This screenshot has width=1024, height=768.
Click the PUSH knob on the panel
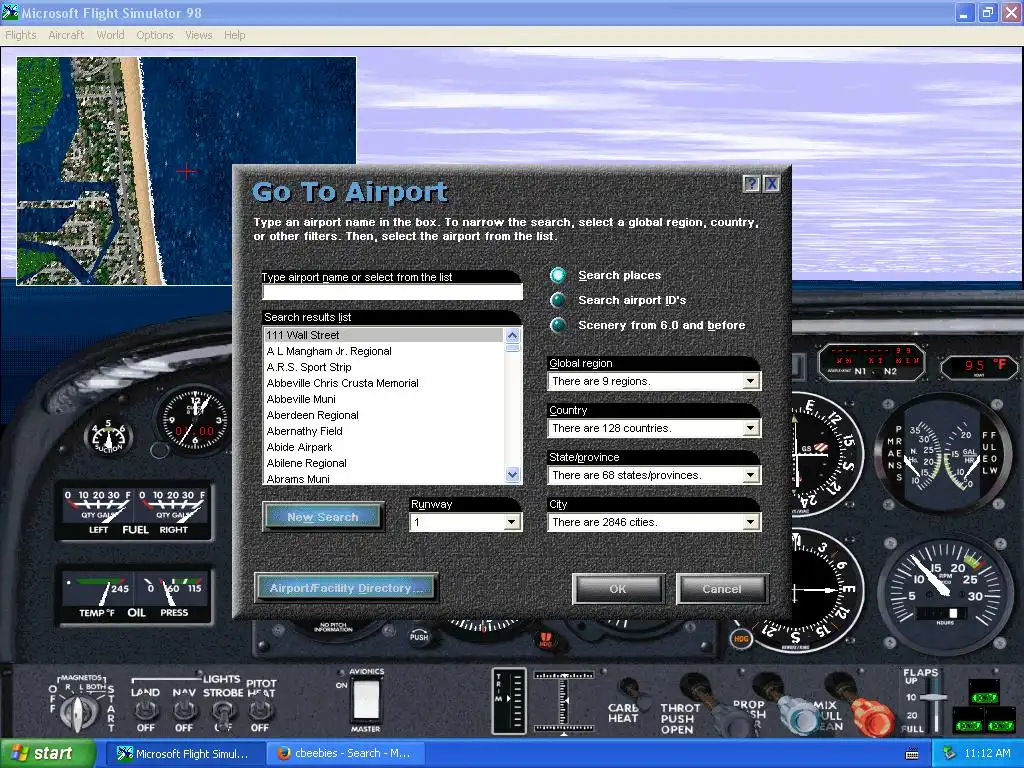419,636
